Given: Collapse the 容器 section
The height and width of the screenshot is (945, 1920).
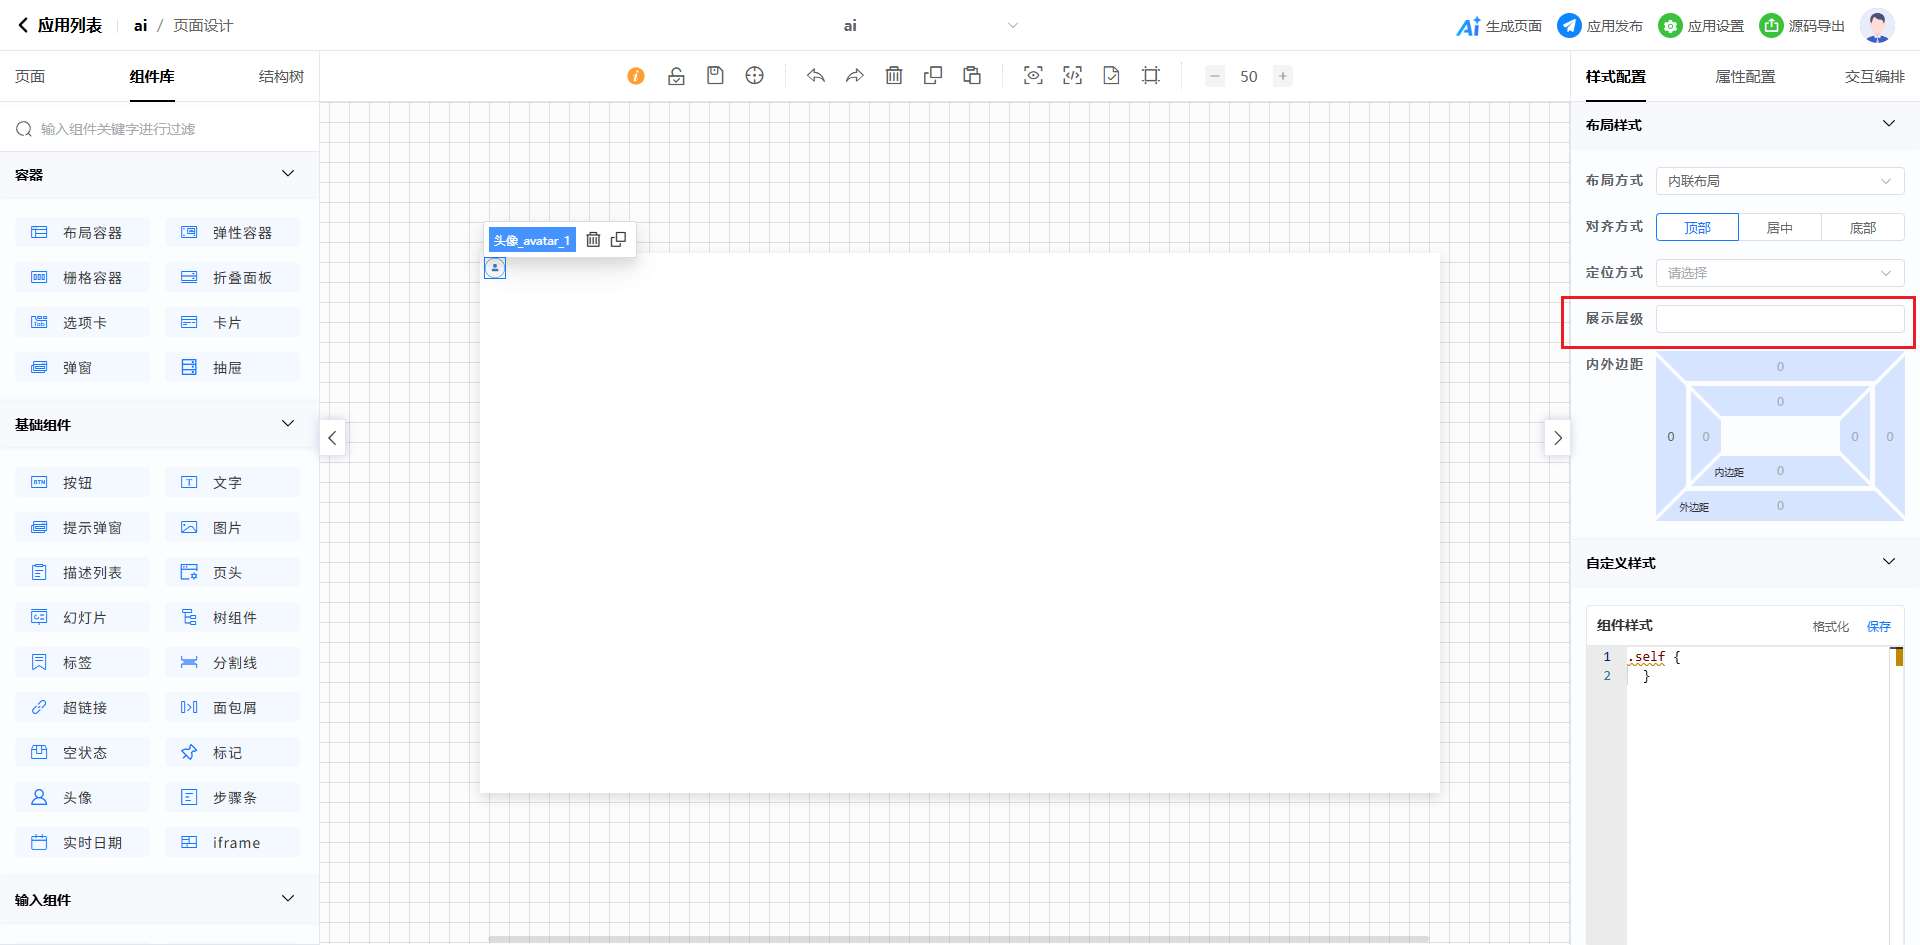Looking at the screenshot, I should point(288,174).
